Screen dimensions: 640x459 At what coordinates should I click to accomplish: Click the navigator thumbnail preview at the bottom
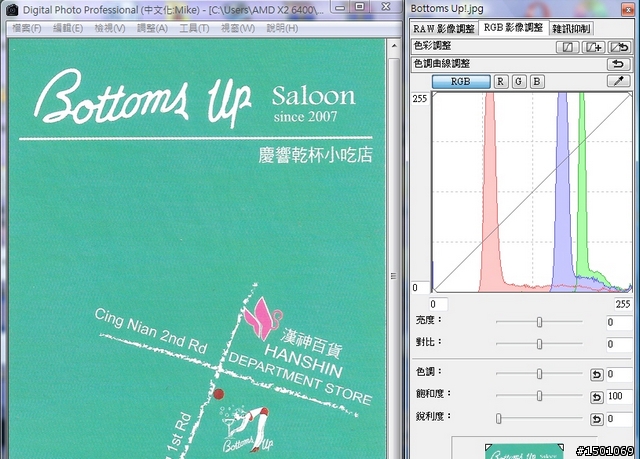click(x=524, y=451)
